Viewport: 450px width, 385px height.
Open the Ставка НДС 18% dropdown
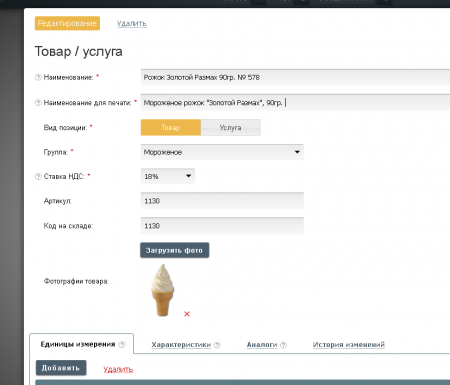pyautogui.click(x=168, y=176)
